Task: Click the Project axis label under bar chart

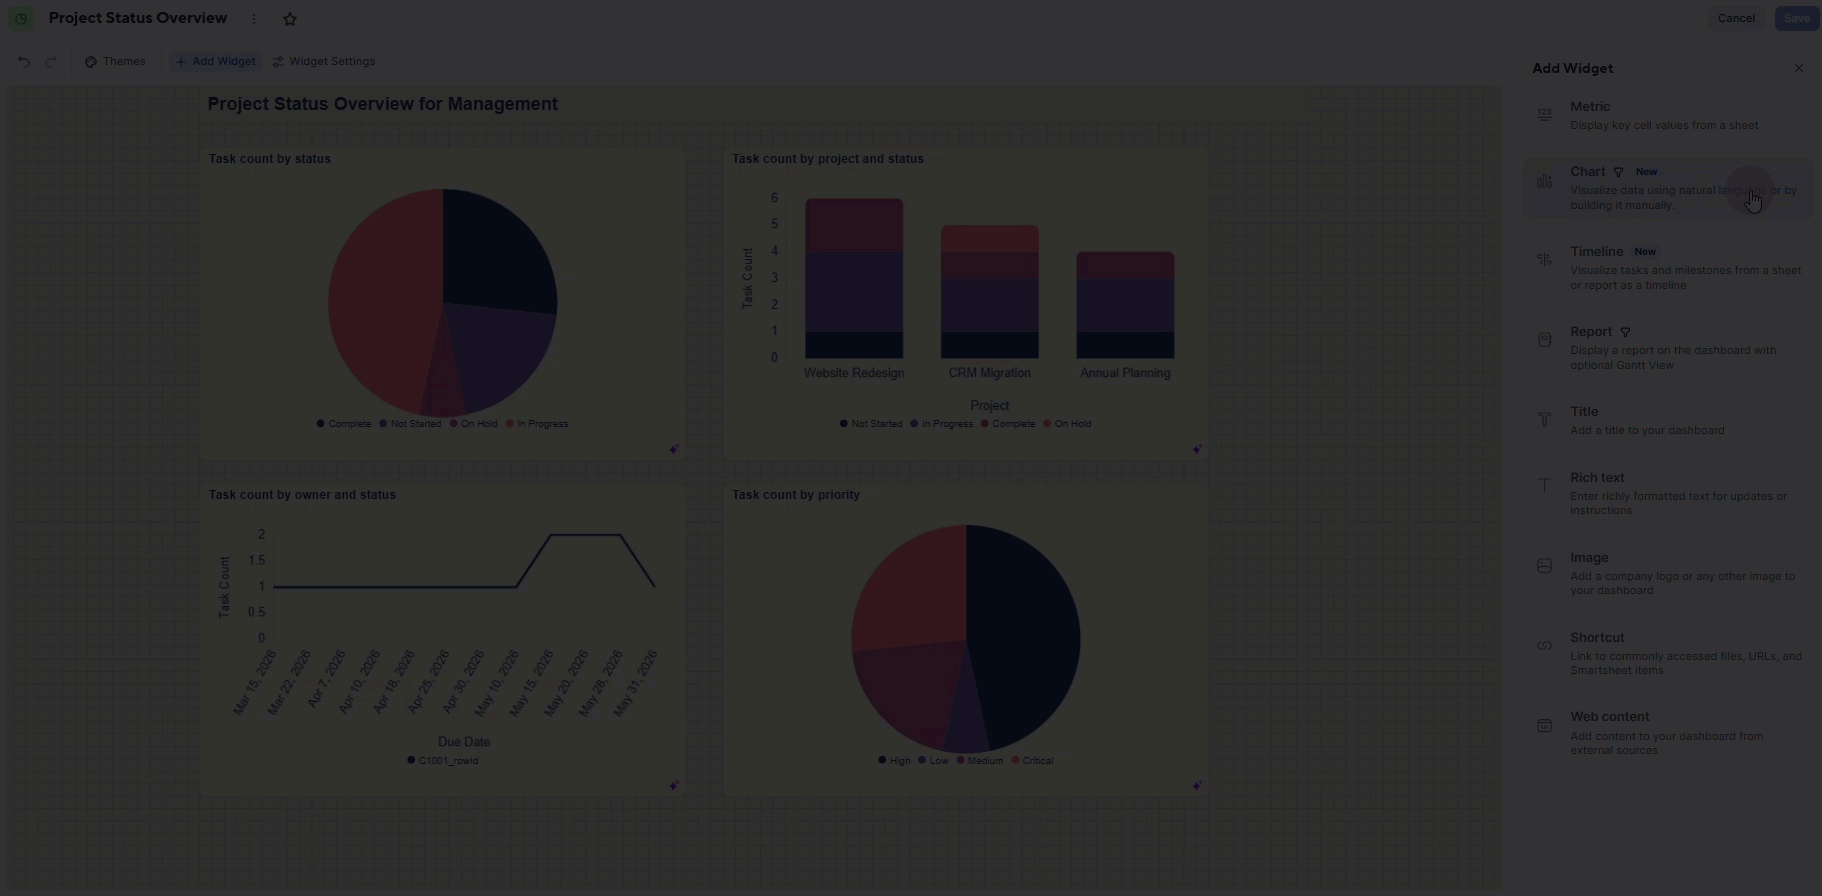Action: (989, 406)
